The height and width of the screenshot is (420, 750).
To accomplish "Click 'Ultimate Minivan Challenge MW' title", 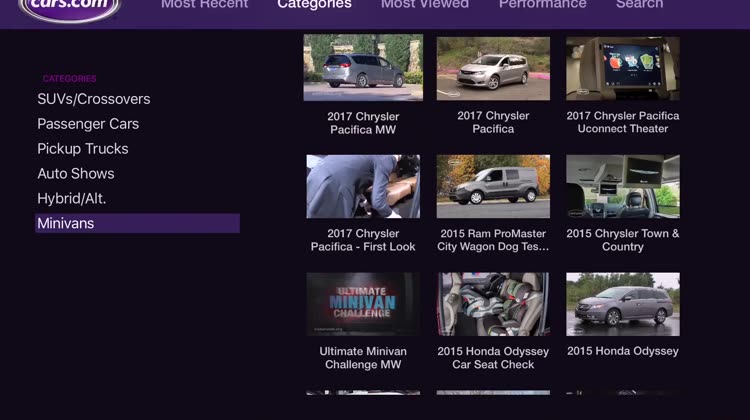I will tap(363, 358).
